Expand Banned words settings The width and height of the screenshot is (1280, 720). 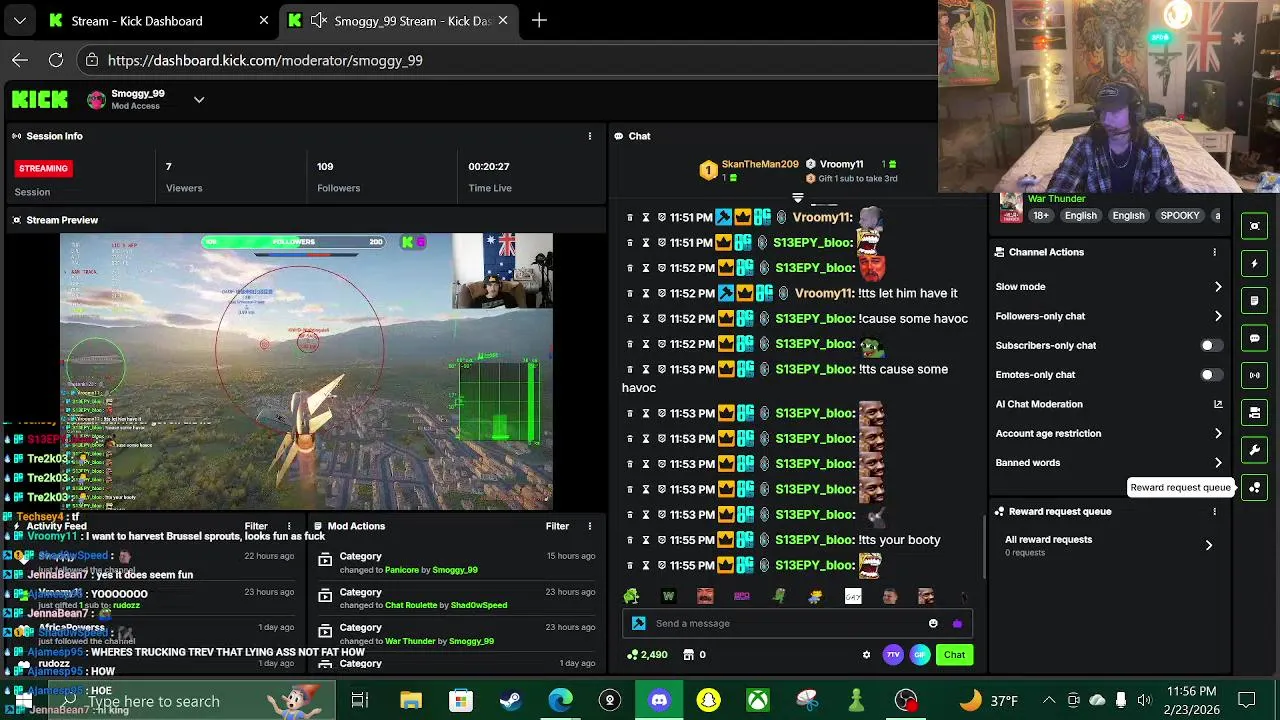coord(1109,463)
